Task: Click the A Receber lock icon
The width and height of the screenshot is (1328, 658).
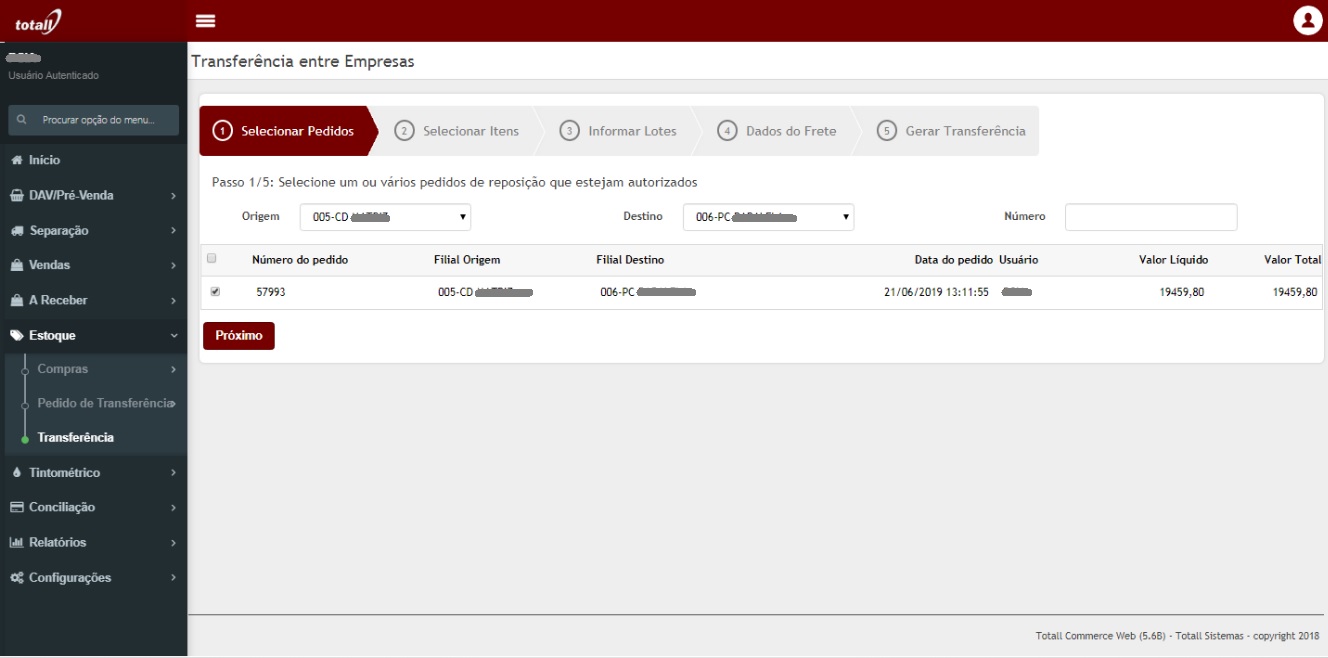Action: [x=17, y=300]
